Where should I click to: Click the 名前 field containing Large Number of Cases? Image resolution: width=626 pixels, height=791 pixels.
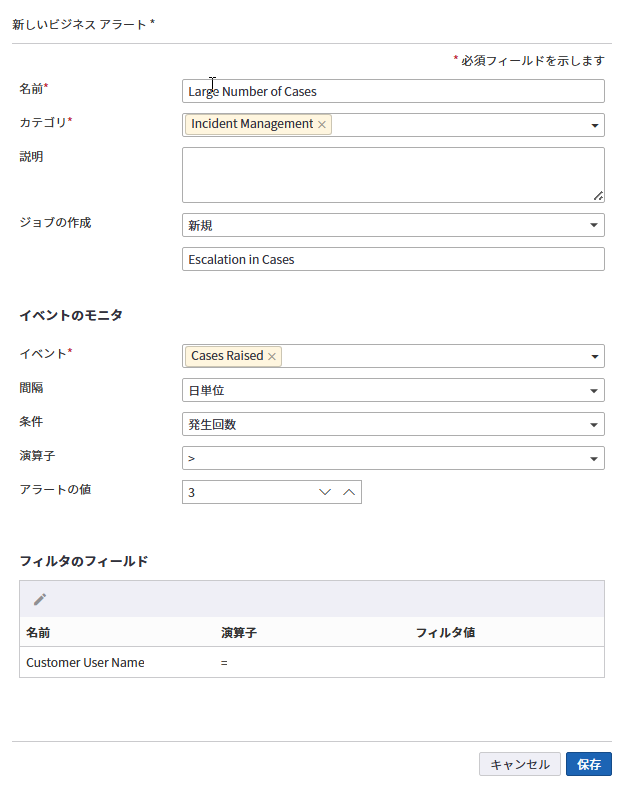point(393,91)
